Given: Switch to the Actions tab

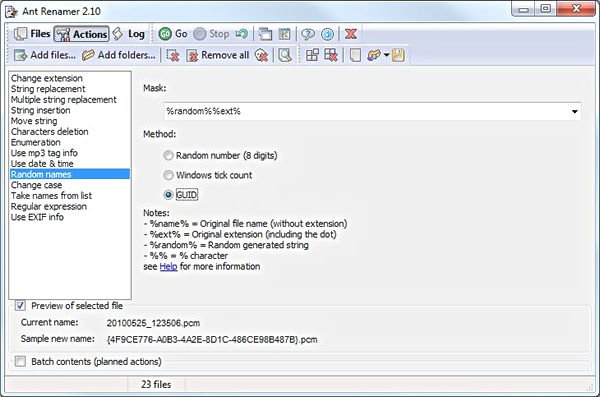Looking at the screenshot, I should pos(82,34).
